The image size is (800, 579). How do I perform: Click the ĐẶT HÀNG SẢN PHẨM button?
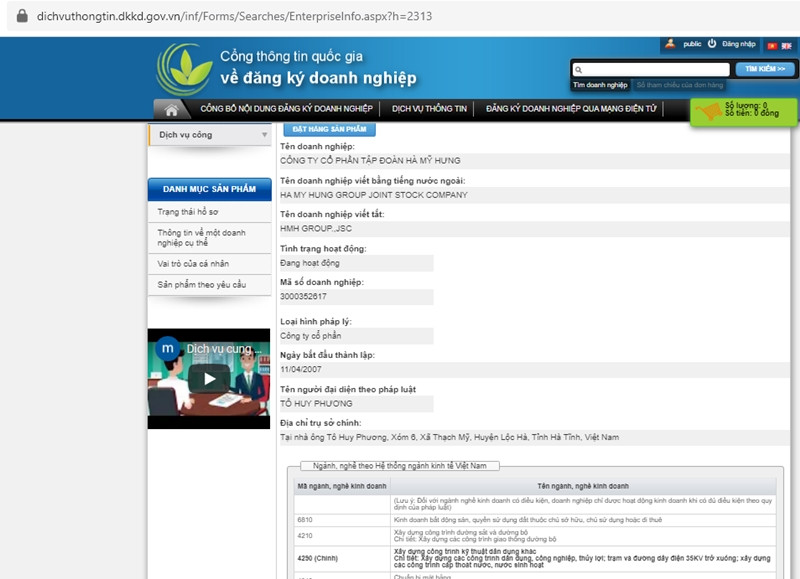[329, 129]
